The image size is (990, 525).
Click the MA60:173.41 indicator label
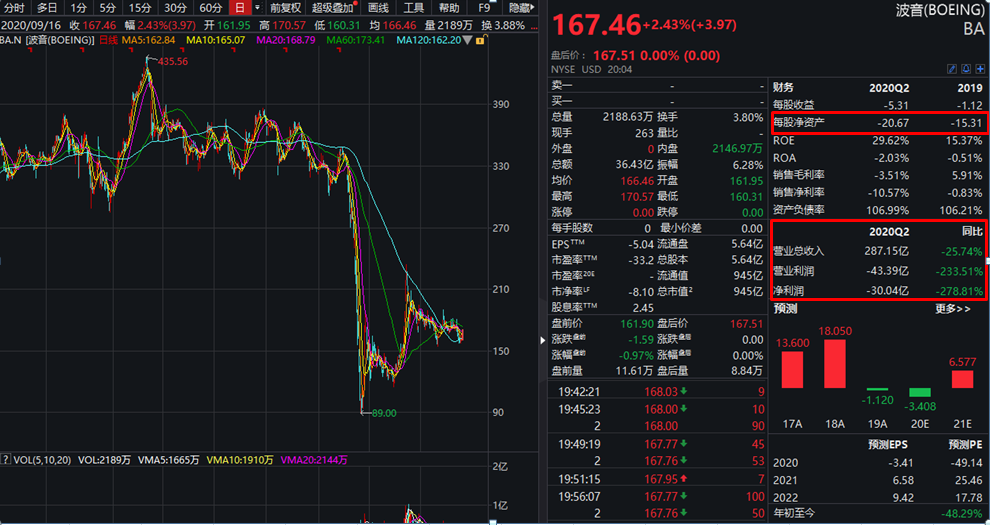pyautogui.click(x=356, y=40)
